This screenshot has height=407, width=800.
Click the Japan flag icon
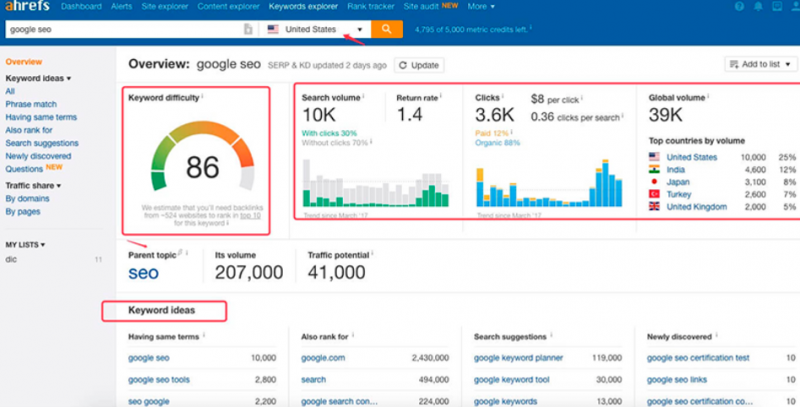(654, 182)
